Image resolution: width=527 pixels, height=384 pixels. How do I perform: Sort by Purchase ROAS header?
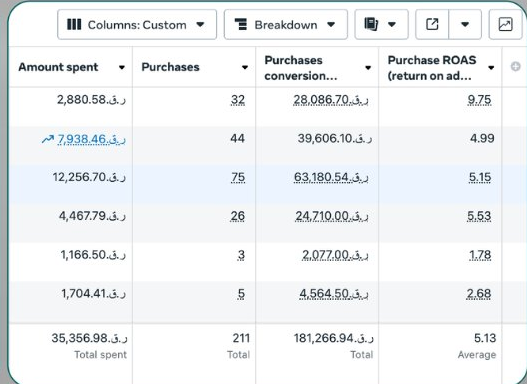pos(432,68)
